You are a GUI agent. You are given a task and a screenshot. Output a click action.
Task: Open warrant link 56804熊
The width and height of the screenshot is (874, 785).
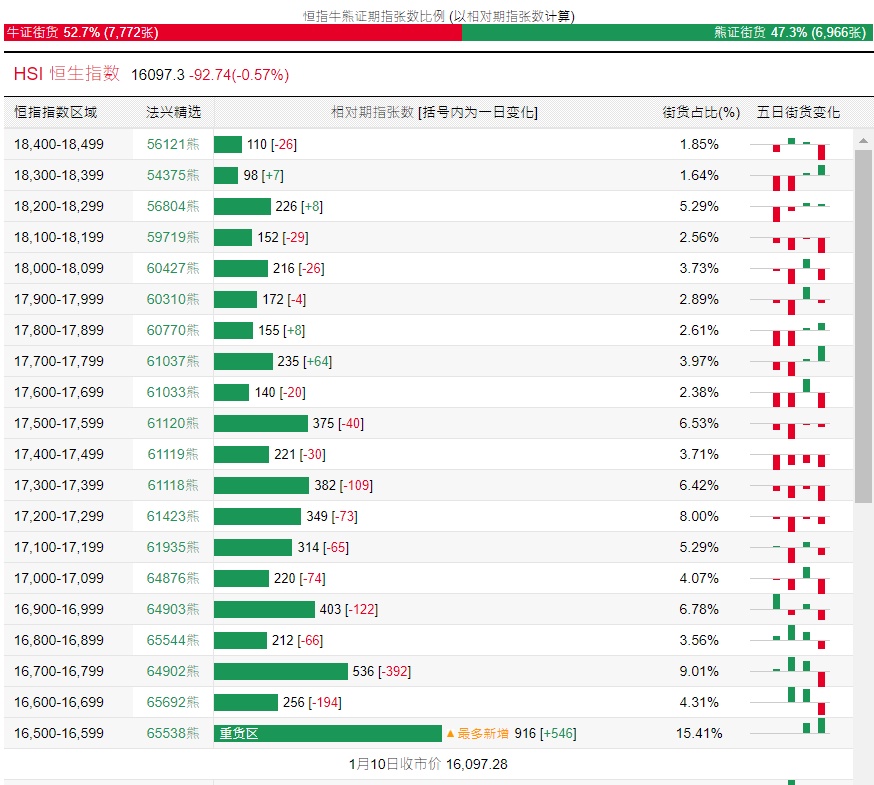point(173,206)
